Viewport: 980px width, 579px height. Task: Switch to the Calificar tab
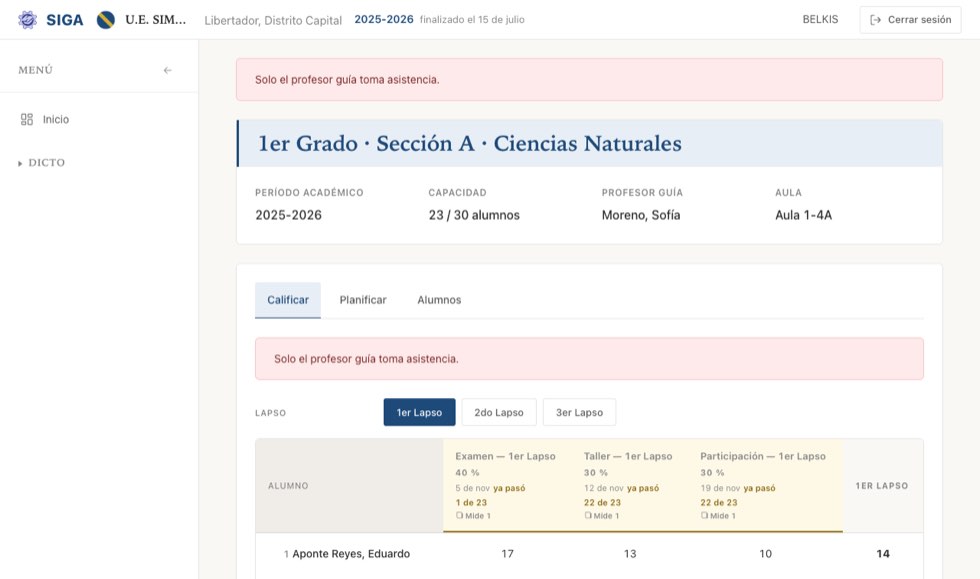pyautogui.click(x=288, y=300)
